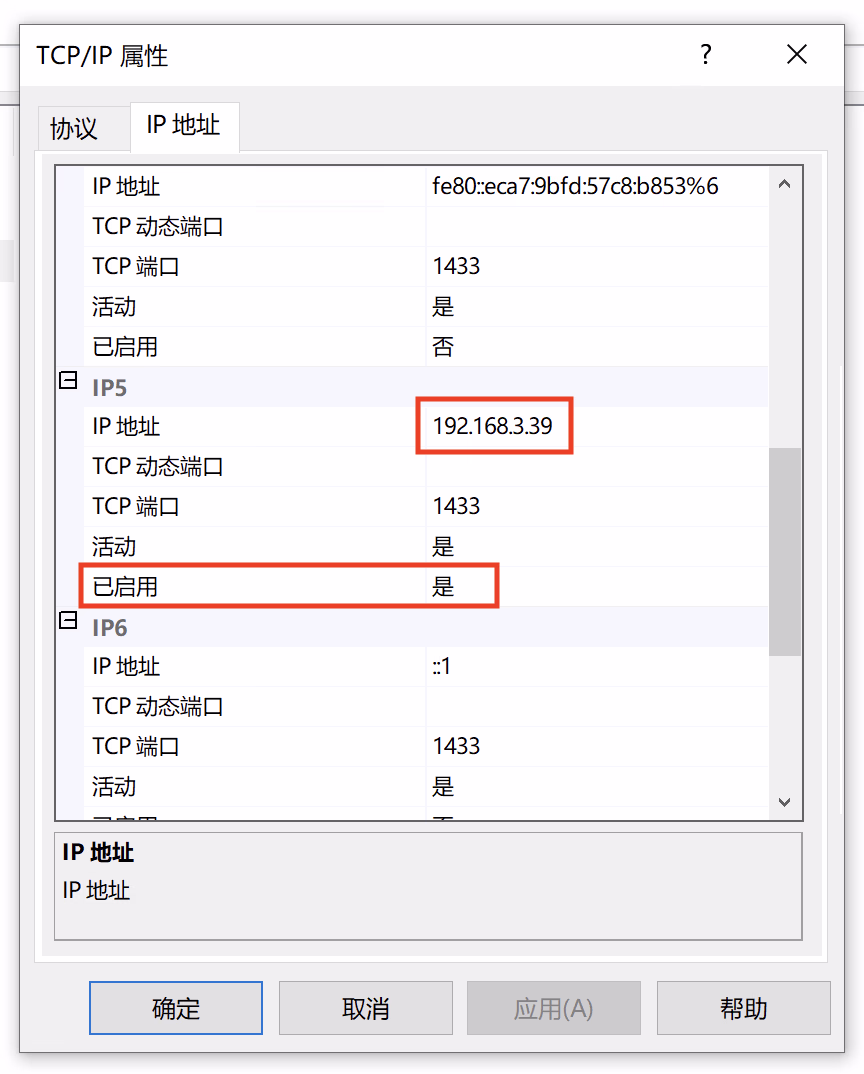Click the 确定 button
The image size is (864, 1074).
pyautogui.click(x=176, y=1008)
